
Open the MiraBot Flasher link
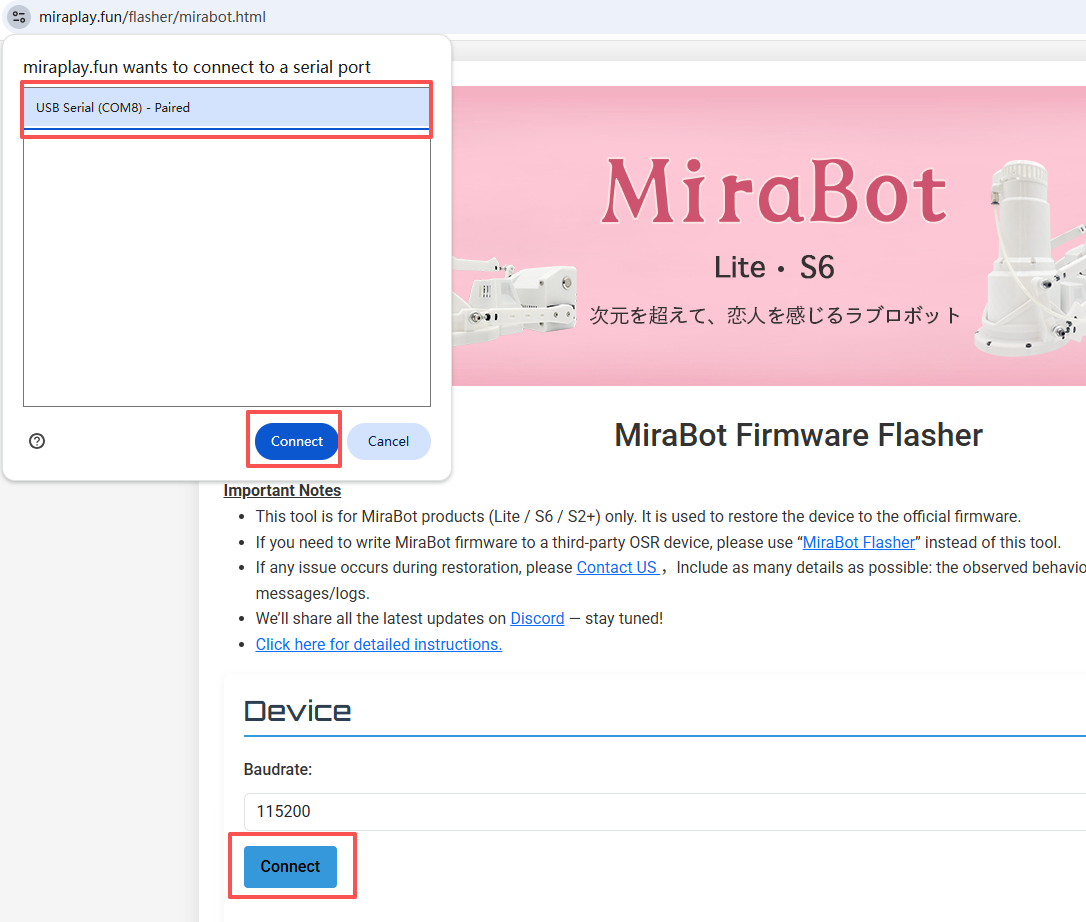tap(858, 542)
